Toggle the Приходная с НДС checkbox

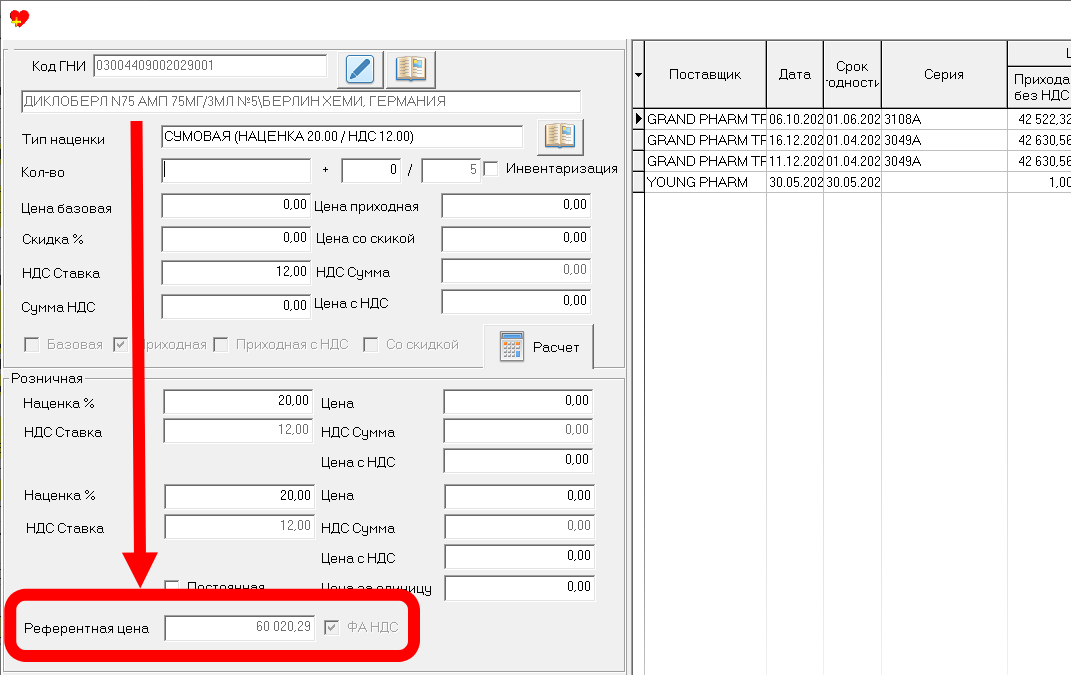(221, 344)
